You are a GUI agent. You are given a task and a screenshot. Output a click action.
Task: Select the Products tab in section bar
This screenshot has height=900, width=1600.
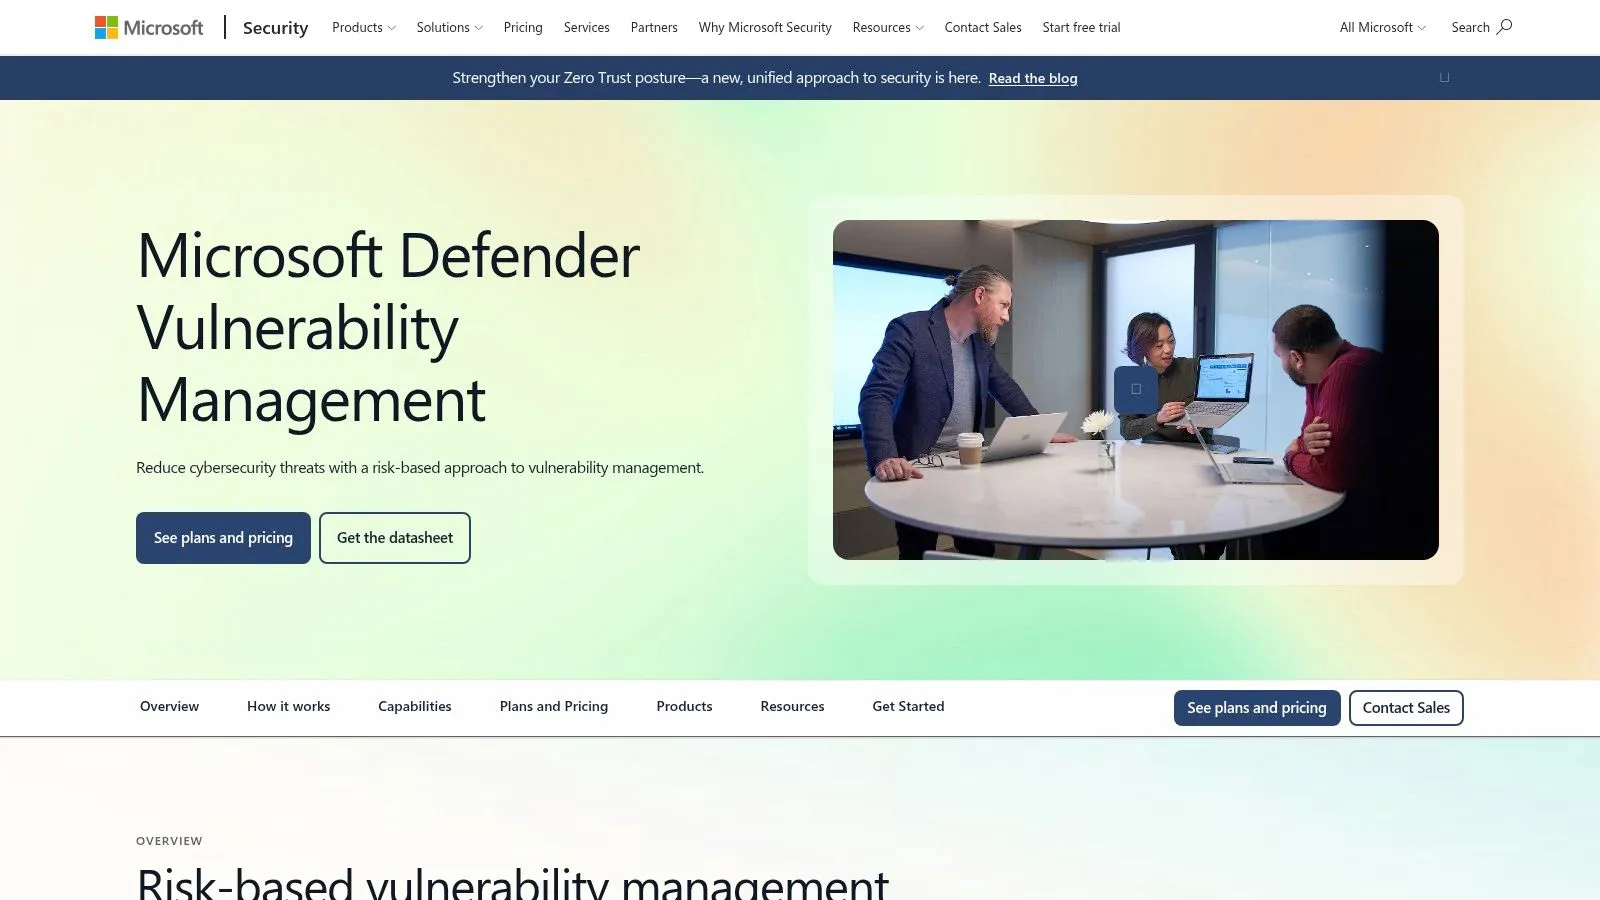click(x=684, y=706)
